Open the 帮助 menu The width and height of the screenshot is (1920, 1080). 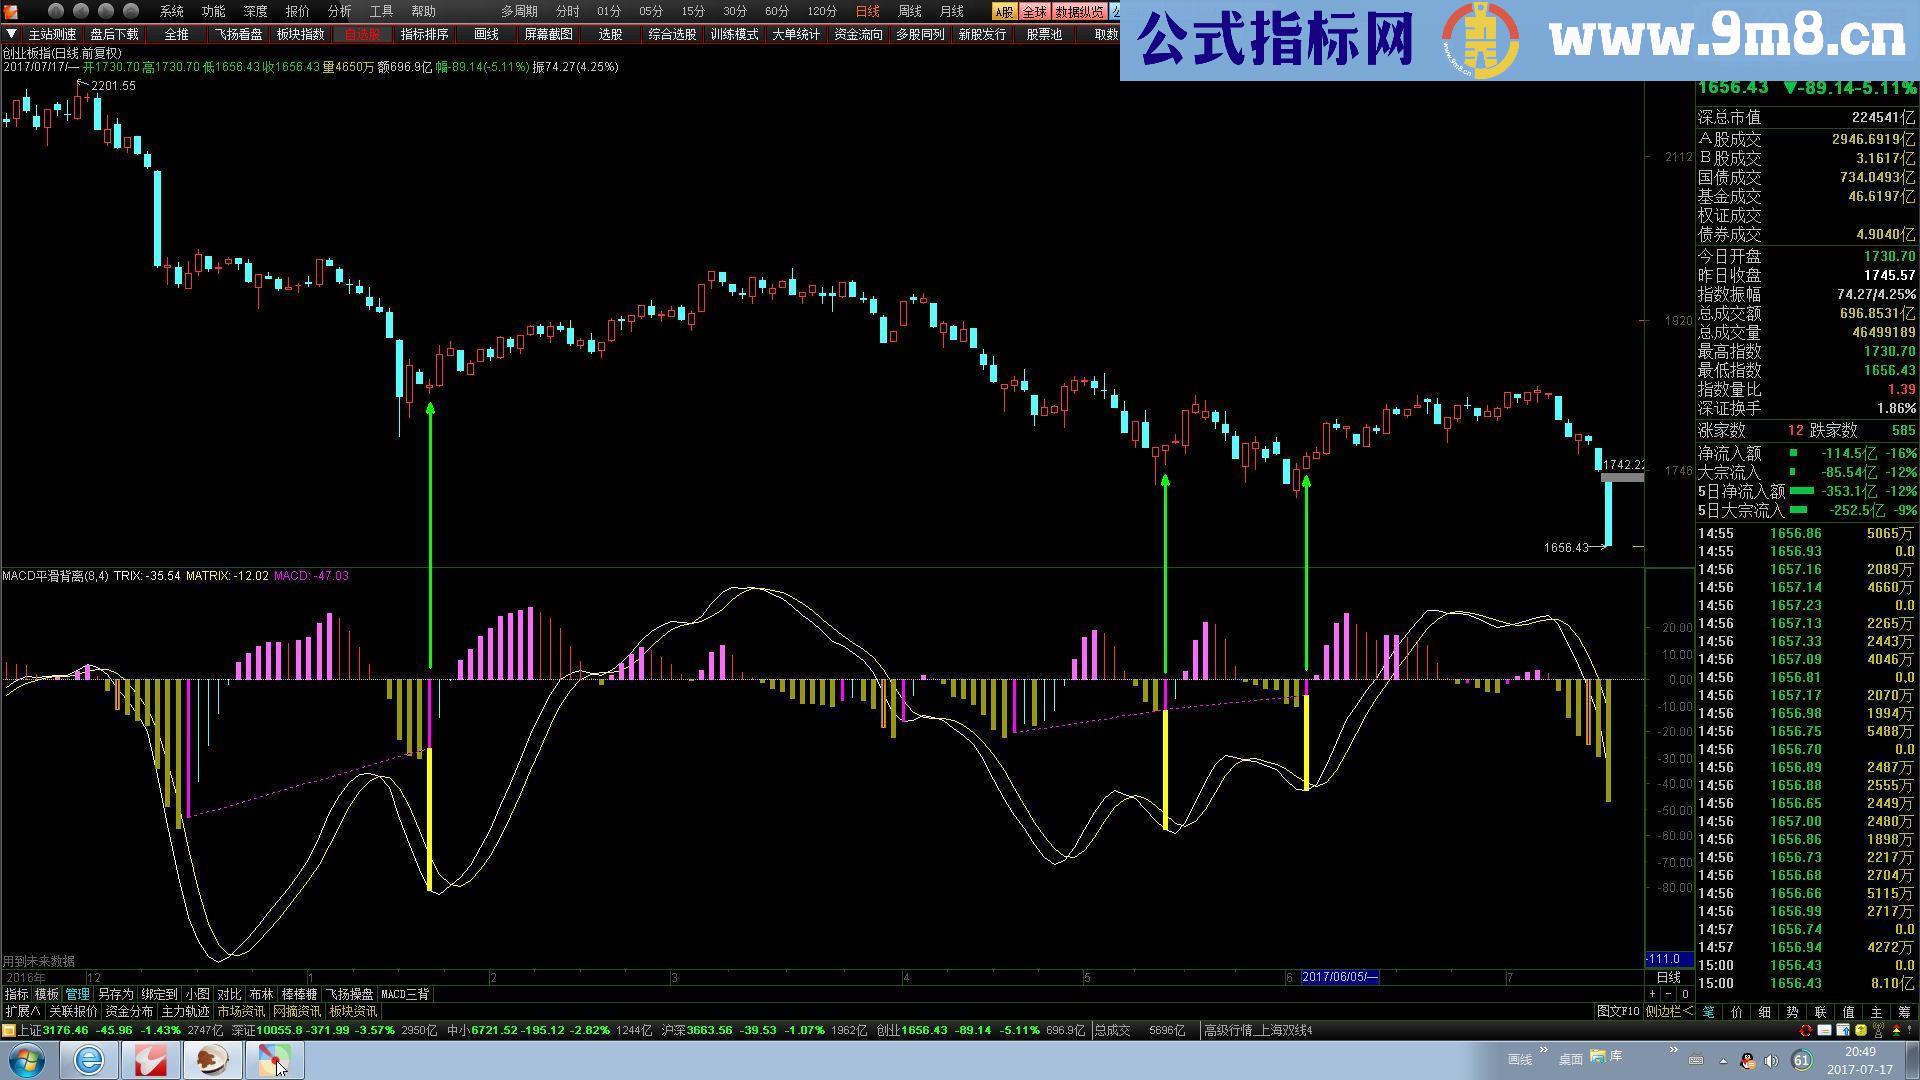point(423,11)
